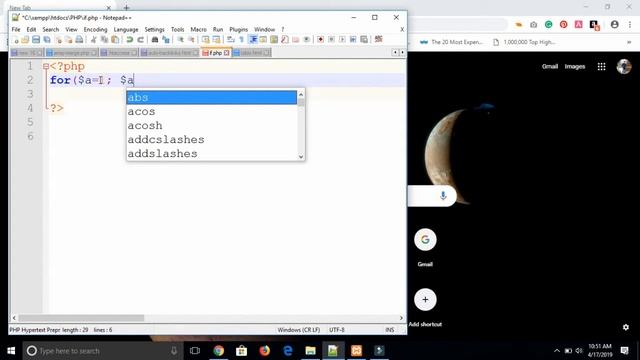This screenshot has height=360, width=640.
Task: Open the Encoding menu
Action: [95, 29]
